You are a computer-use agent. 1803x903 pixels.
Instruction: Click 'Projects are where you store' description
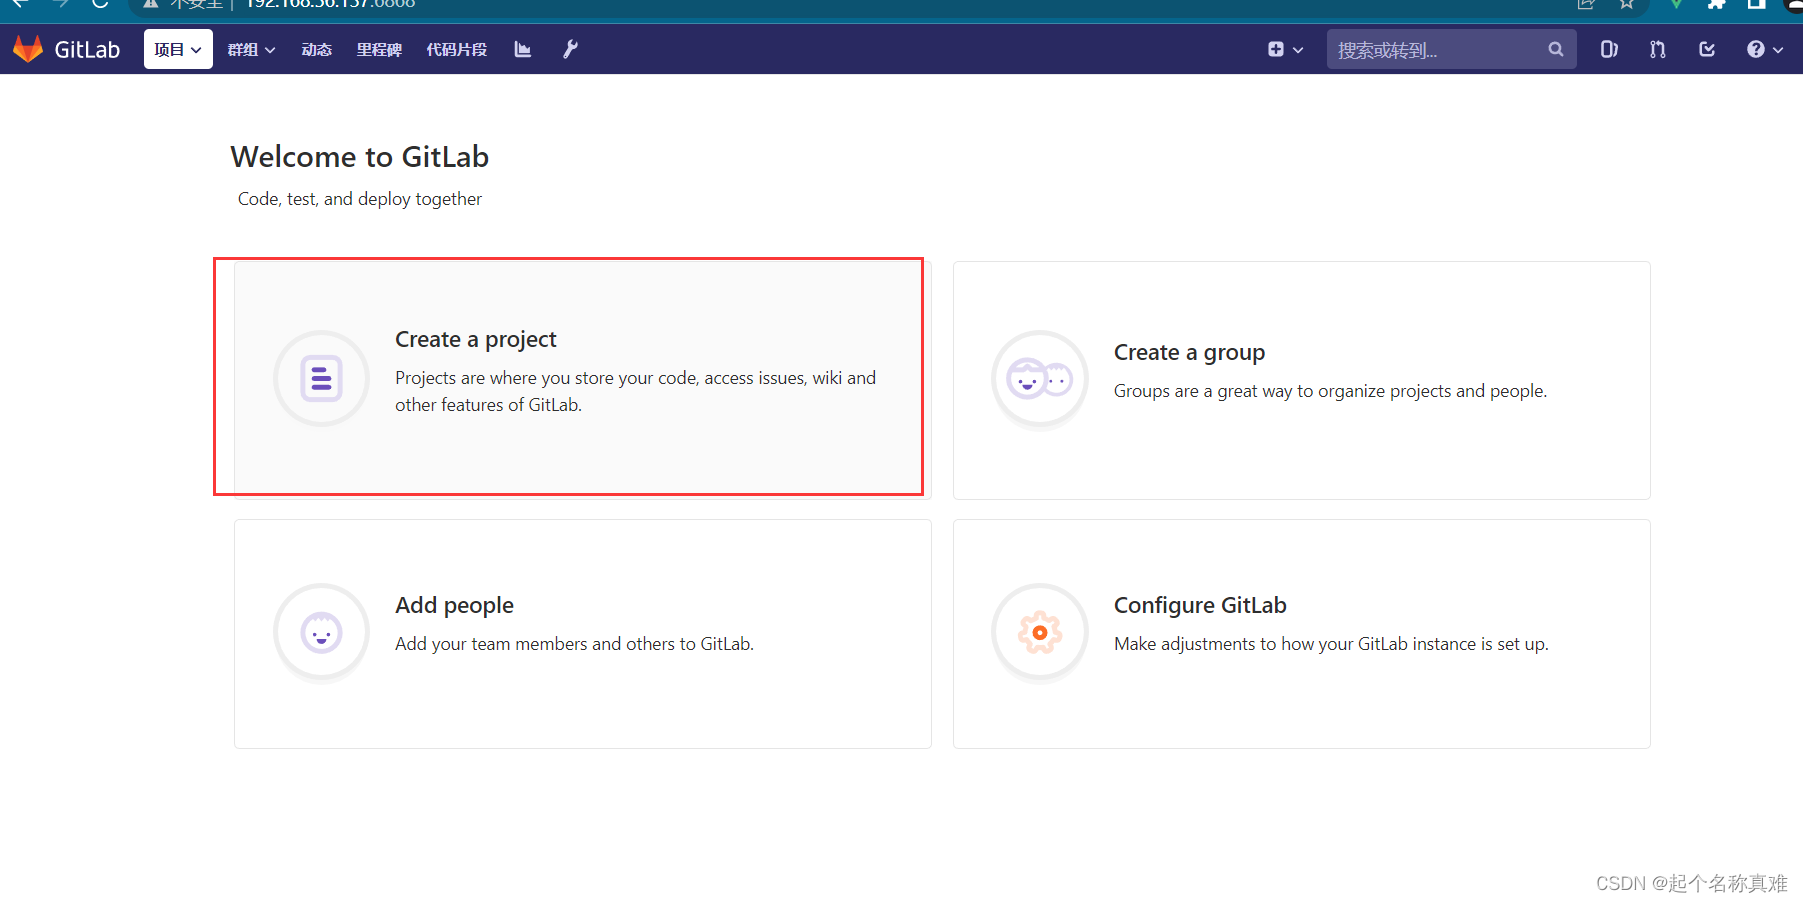[x=635, y=391]
